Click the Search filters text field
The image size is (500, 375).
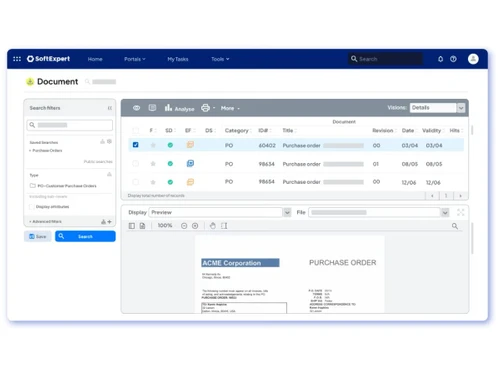click(x=70, y=125)
